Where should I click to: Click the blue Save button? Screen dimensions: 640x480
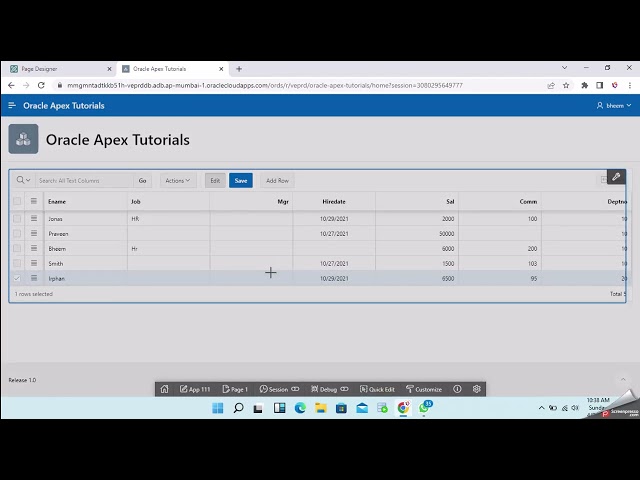(x=241, y=180)
